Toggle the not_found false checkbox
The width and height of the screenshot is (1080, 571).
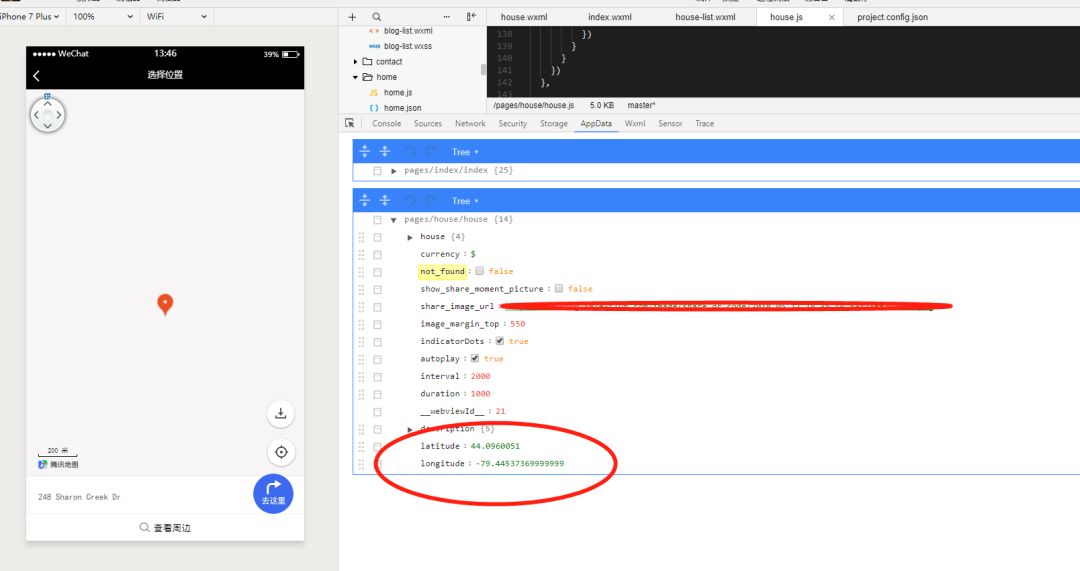click(x=479, y=271)
